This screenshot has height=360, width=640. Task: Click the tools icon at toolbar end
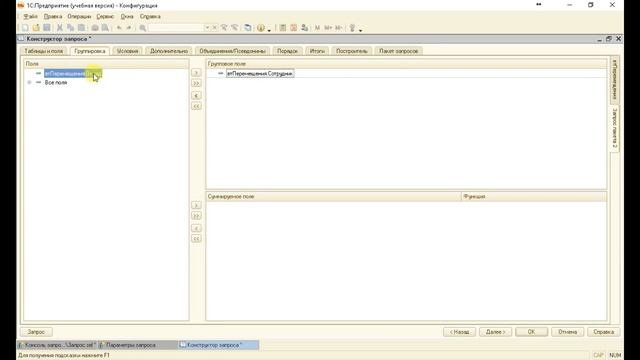[352, 28]
